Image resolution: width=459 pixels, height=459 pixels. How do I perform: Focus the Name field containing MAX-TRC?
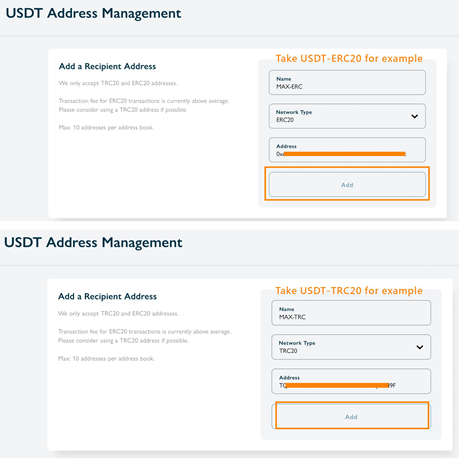[x=351, y=313]
